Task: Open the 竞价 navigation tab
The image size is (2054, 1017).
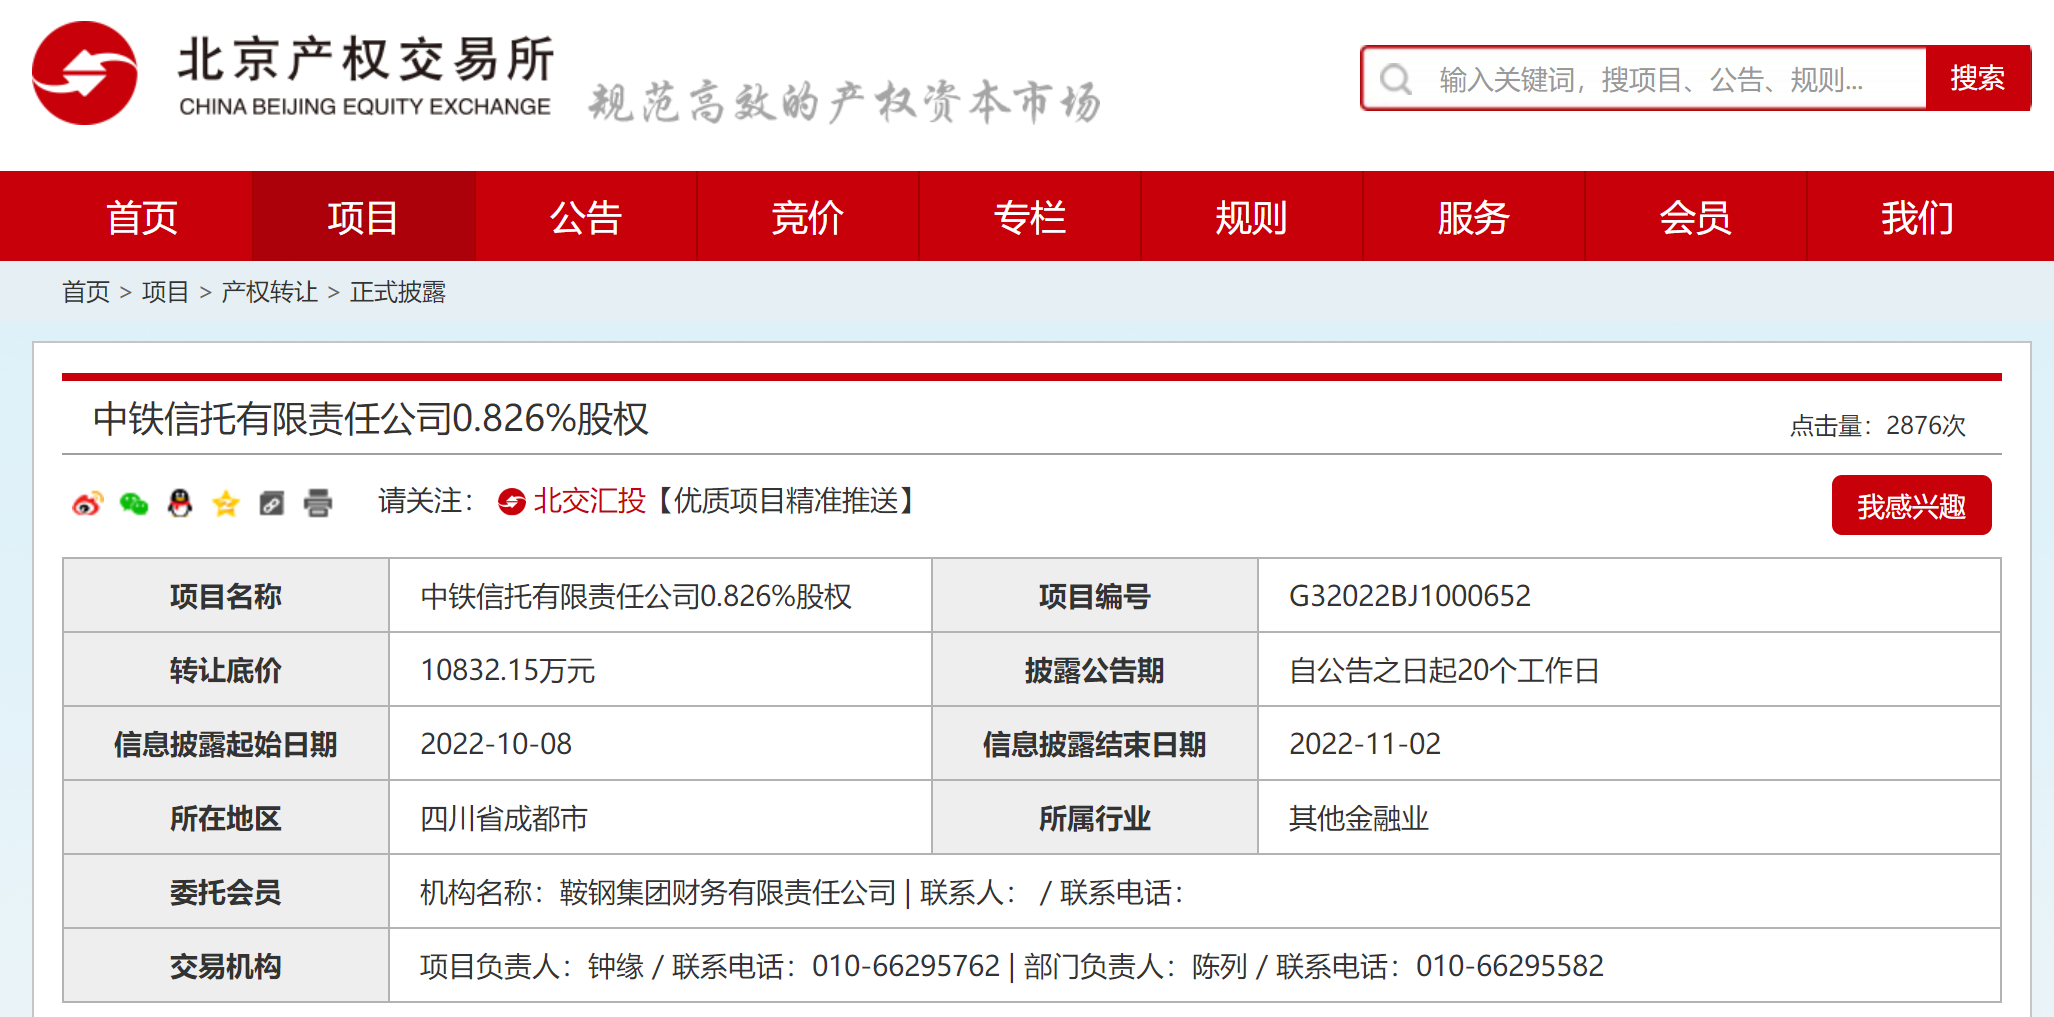Action: click(x=808, y=217)
